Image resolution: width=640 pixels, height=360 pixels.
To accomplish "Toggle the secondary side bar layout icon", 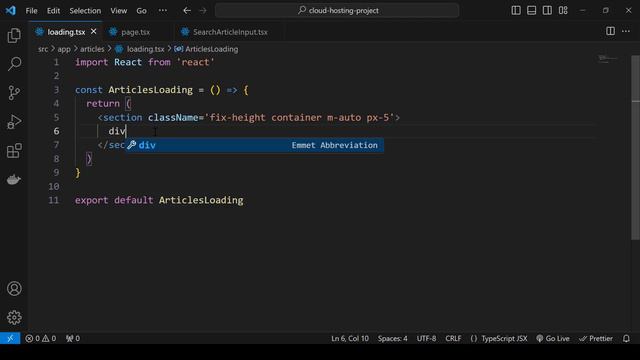I will tap(547, 11).
